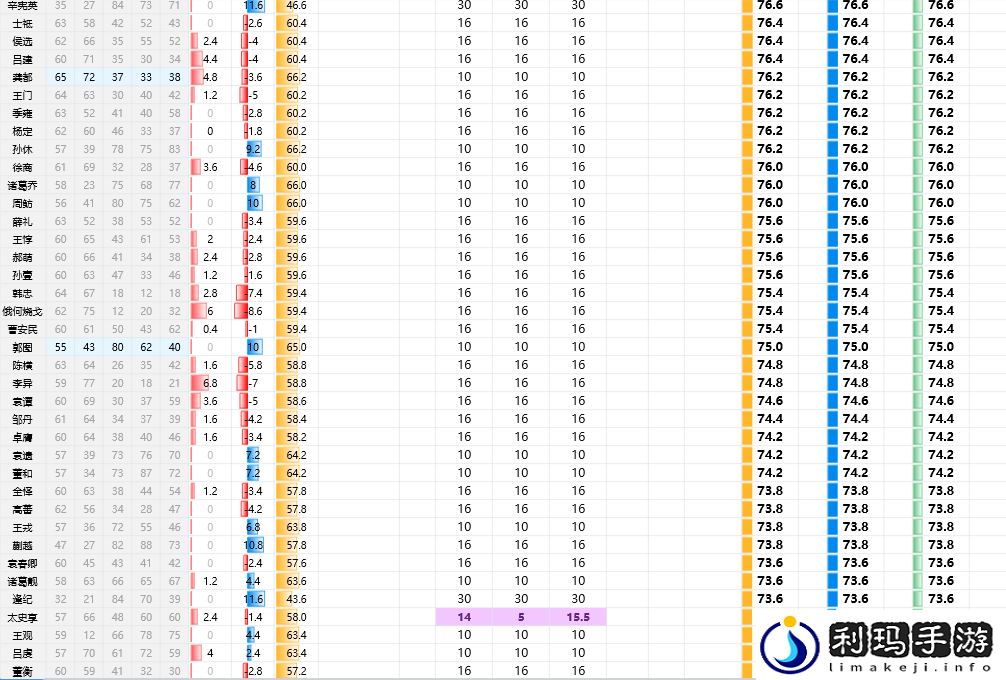
Task: Select the 66.2 orange cell in 龚都's row
Action: click(x=296, y=77)
